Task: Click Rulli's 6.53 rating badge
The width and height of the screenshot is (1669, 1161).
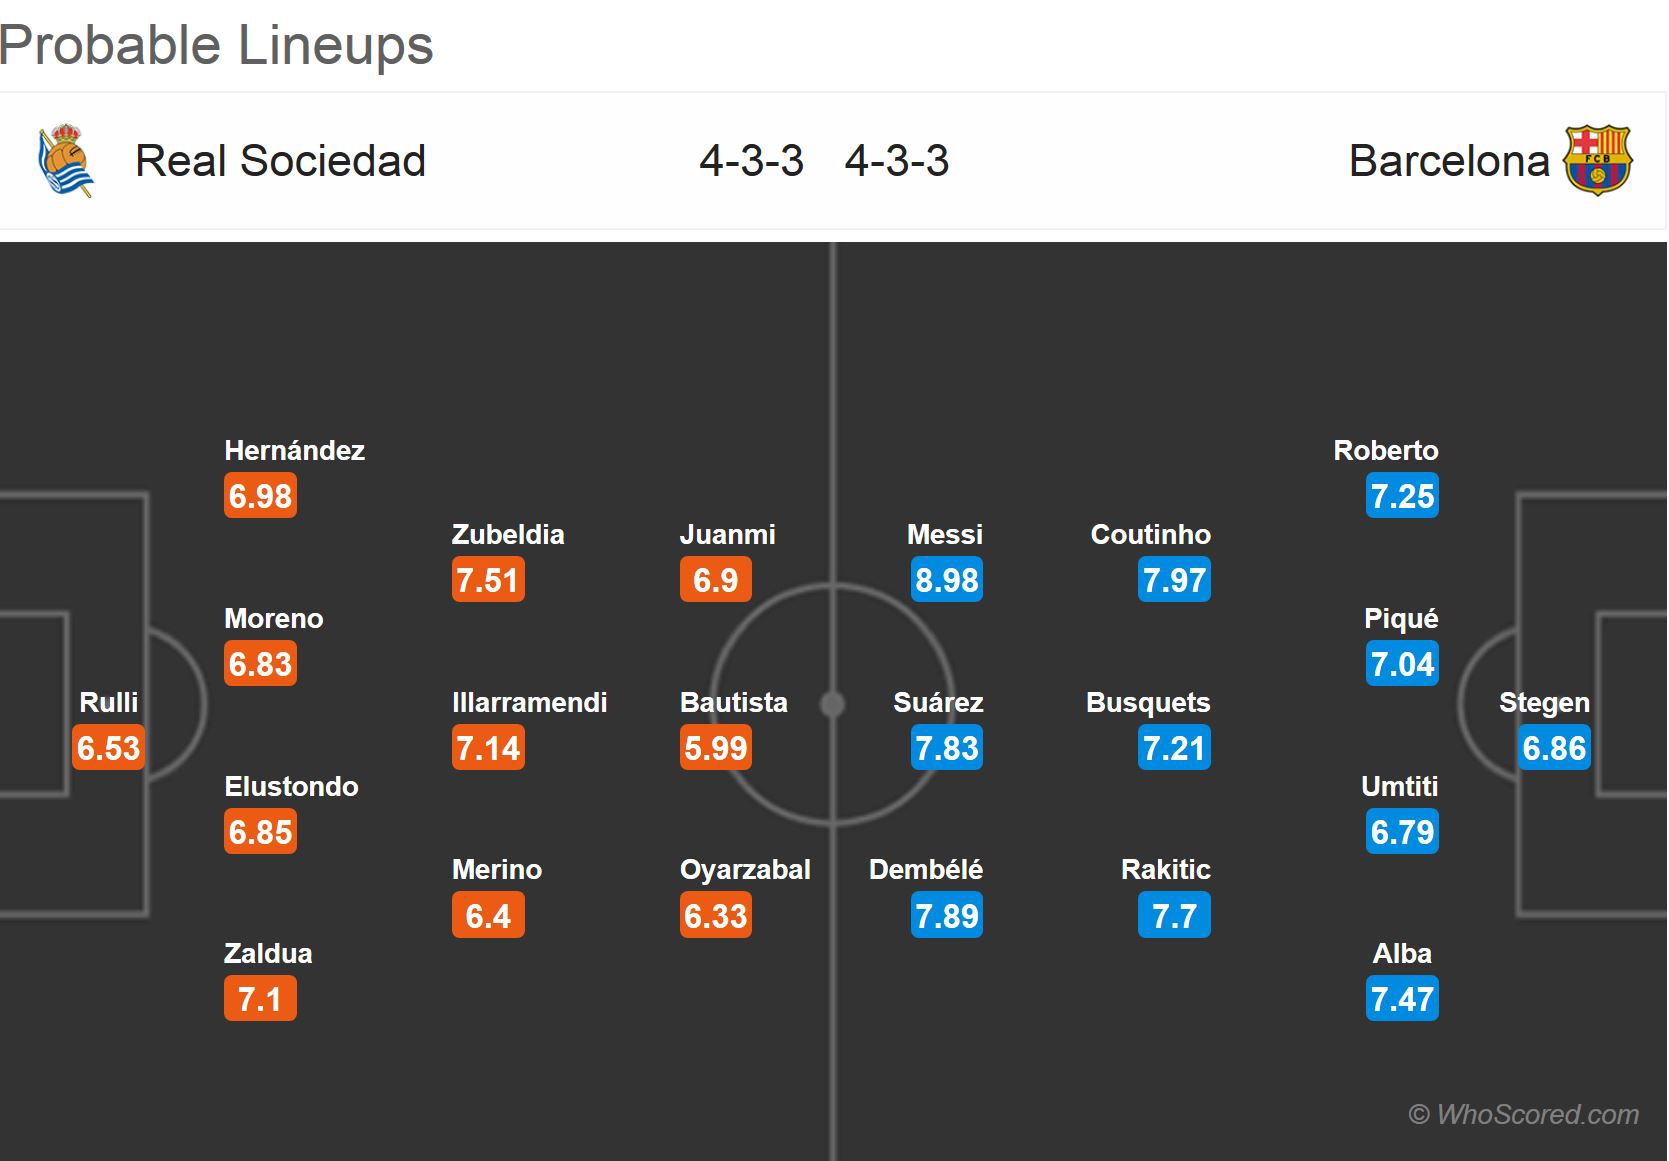Action: 109,748
